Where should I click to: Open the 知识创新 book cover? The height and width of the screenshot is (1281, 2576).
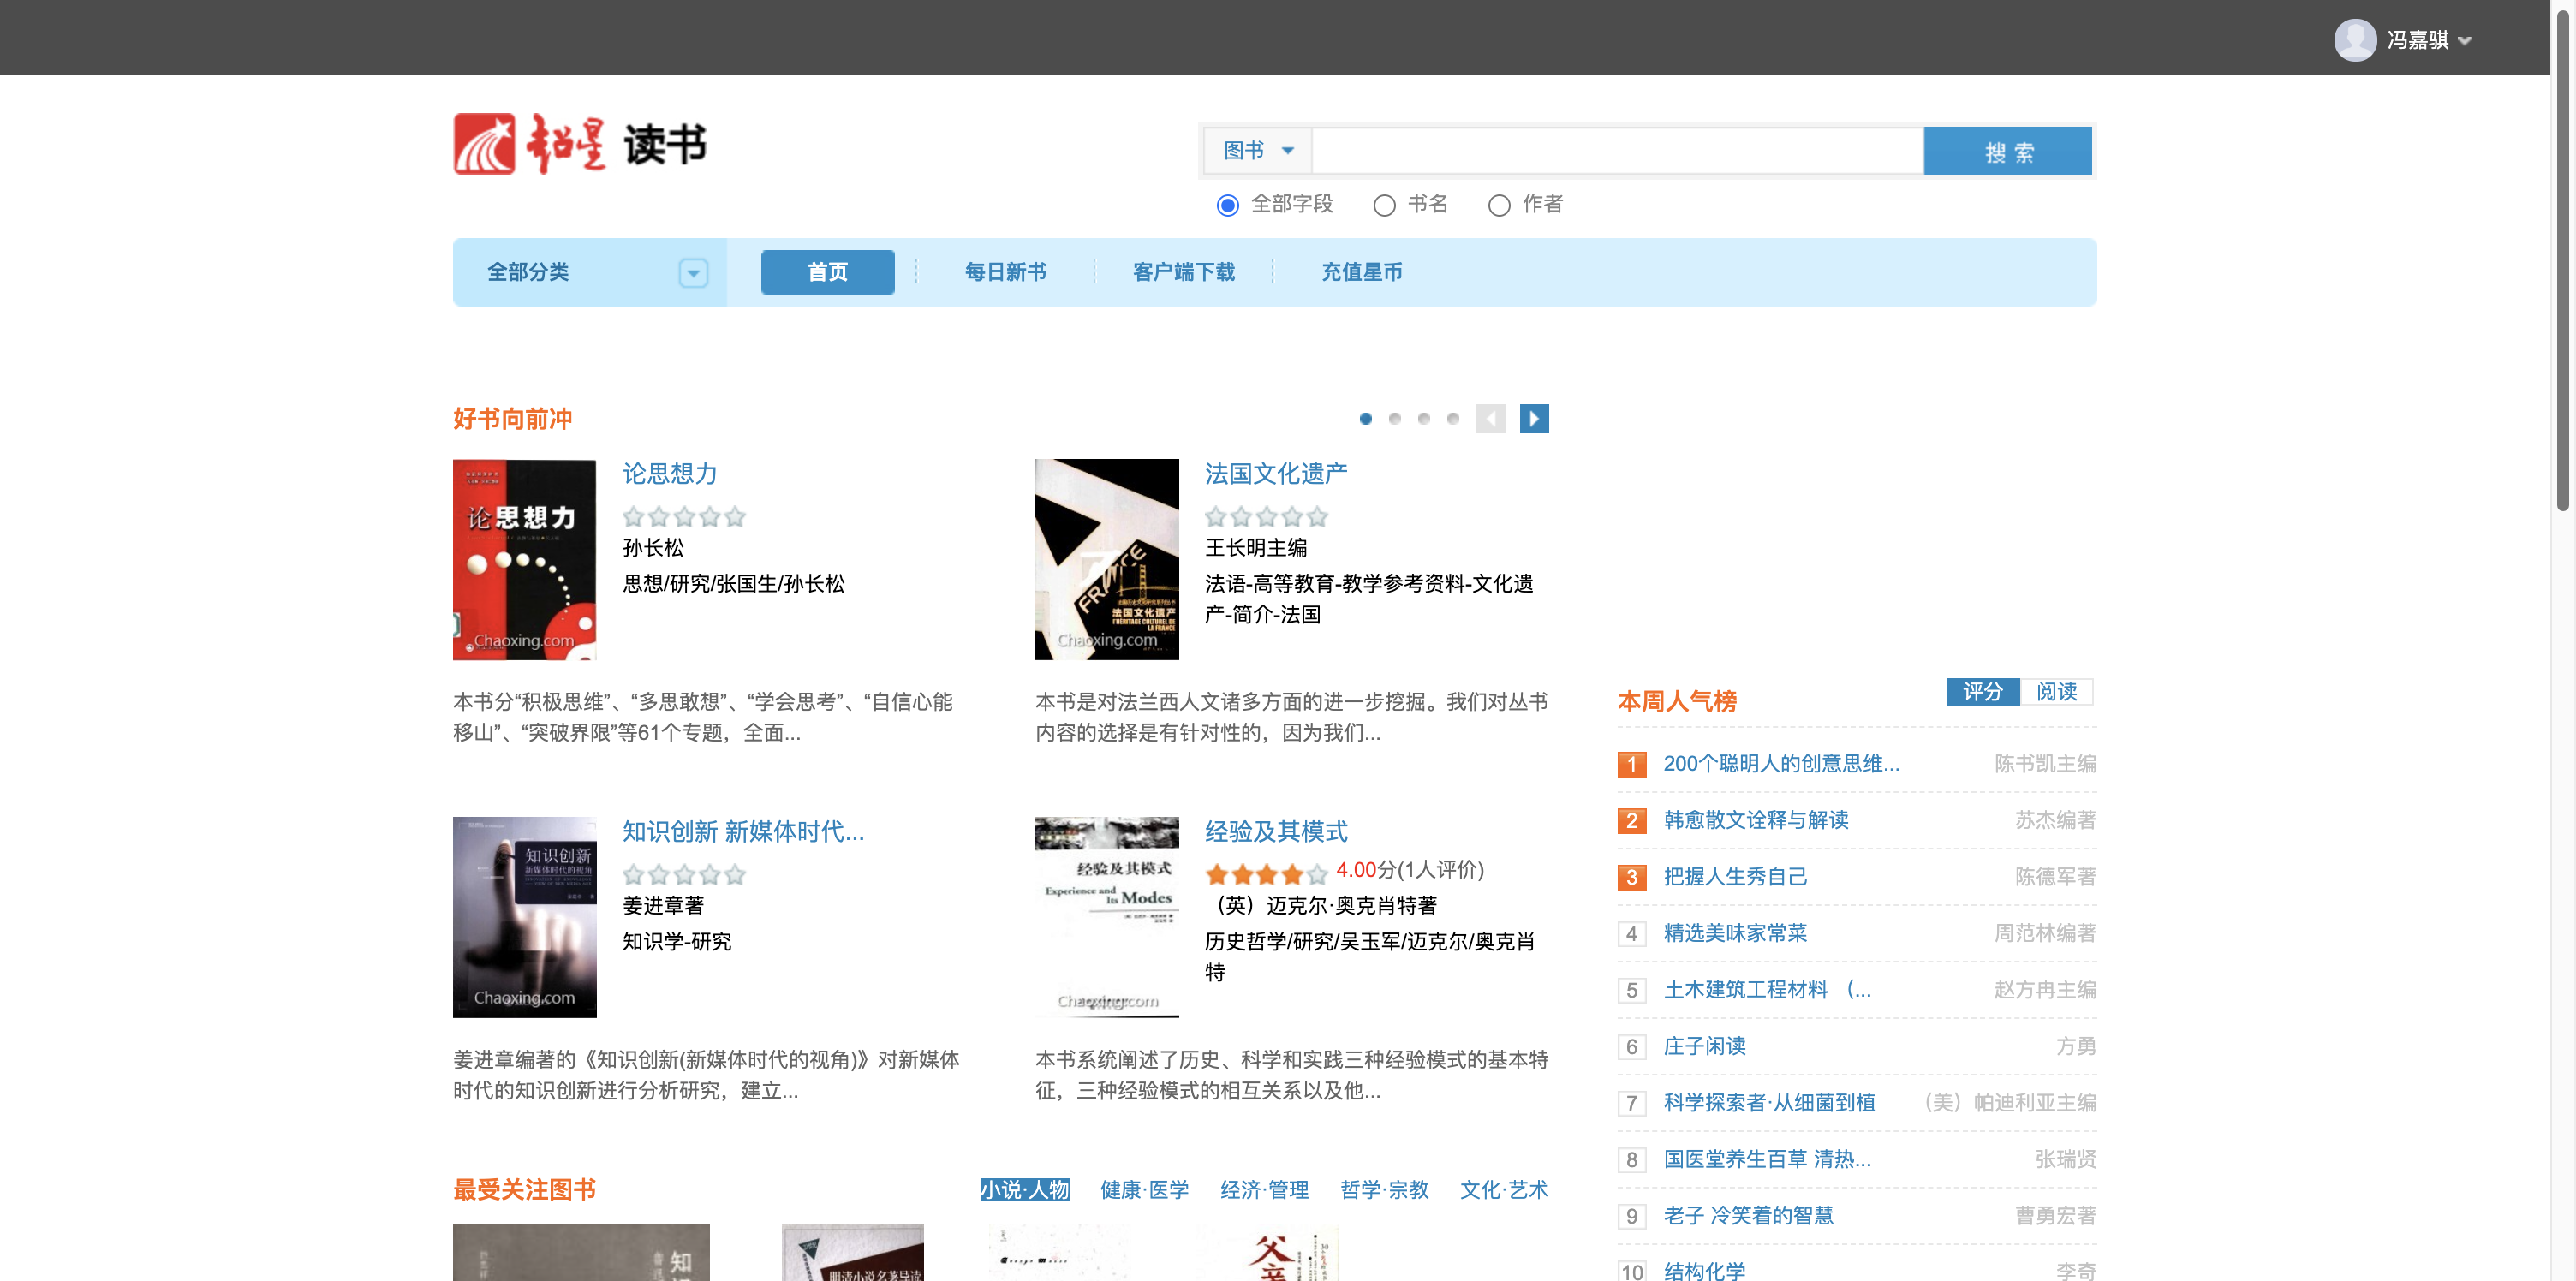pos(524,917)
